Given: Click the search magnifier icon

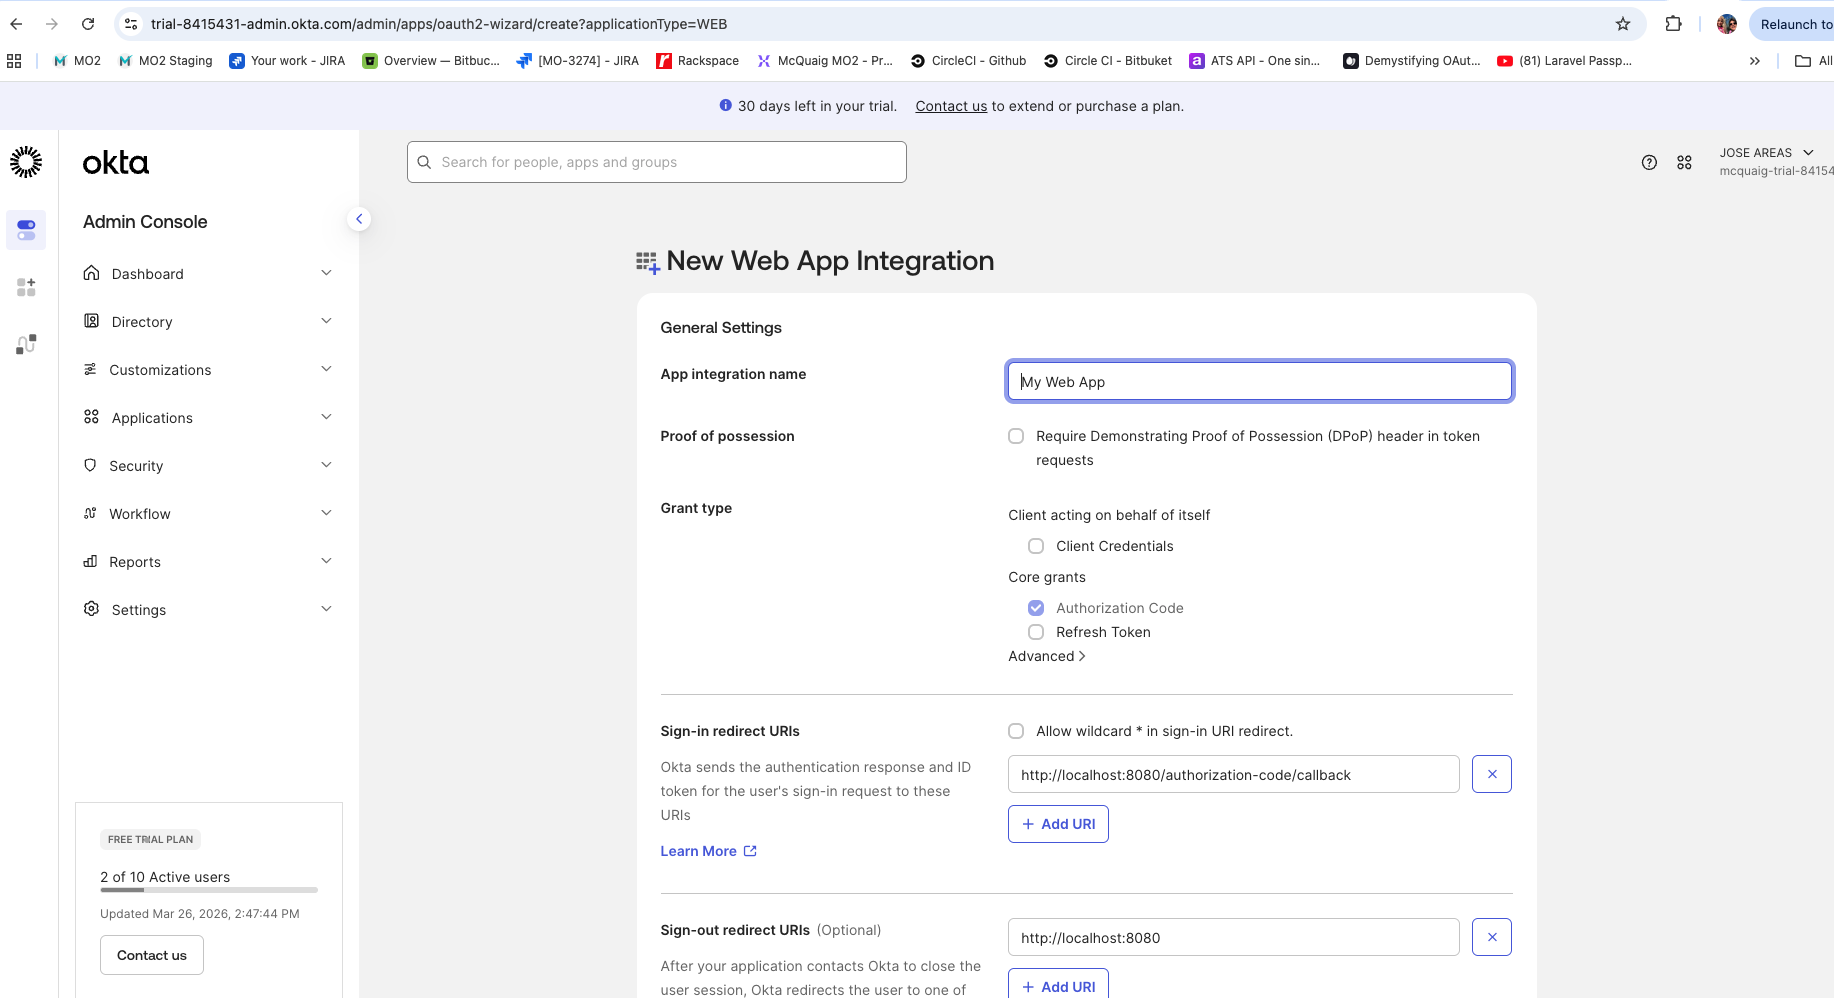Looking at the screenshot, I should (424, 161).
